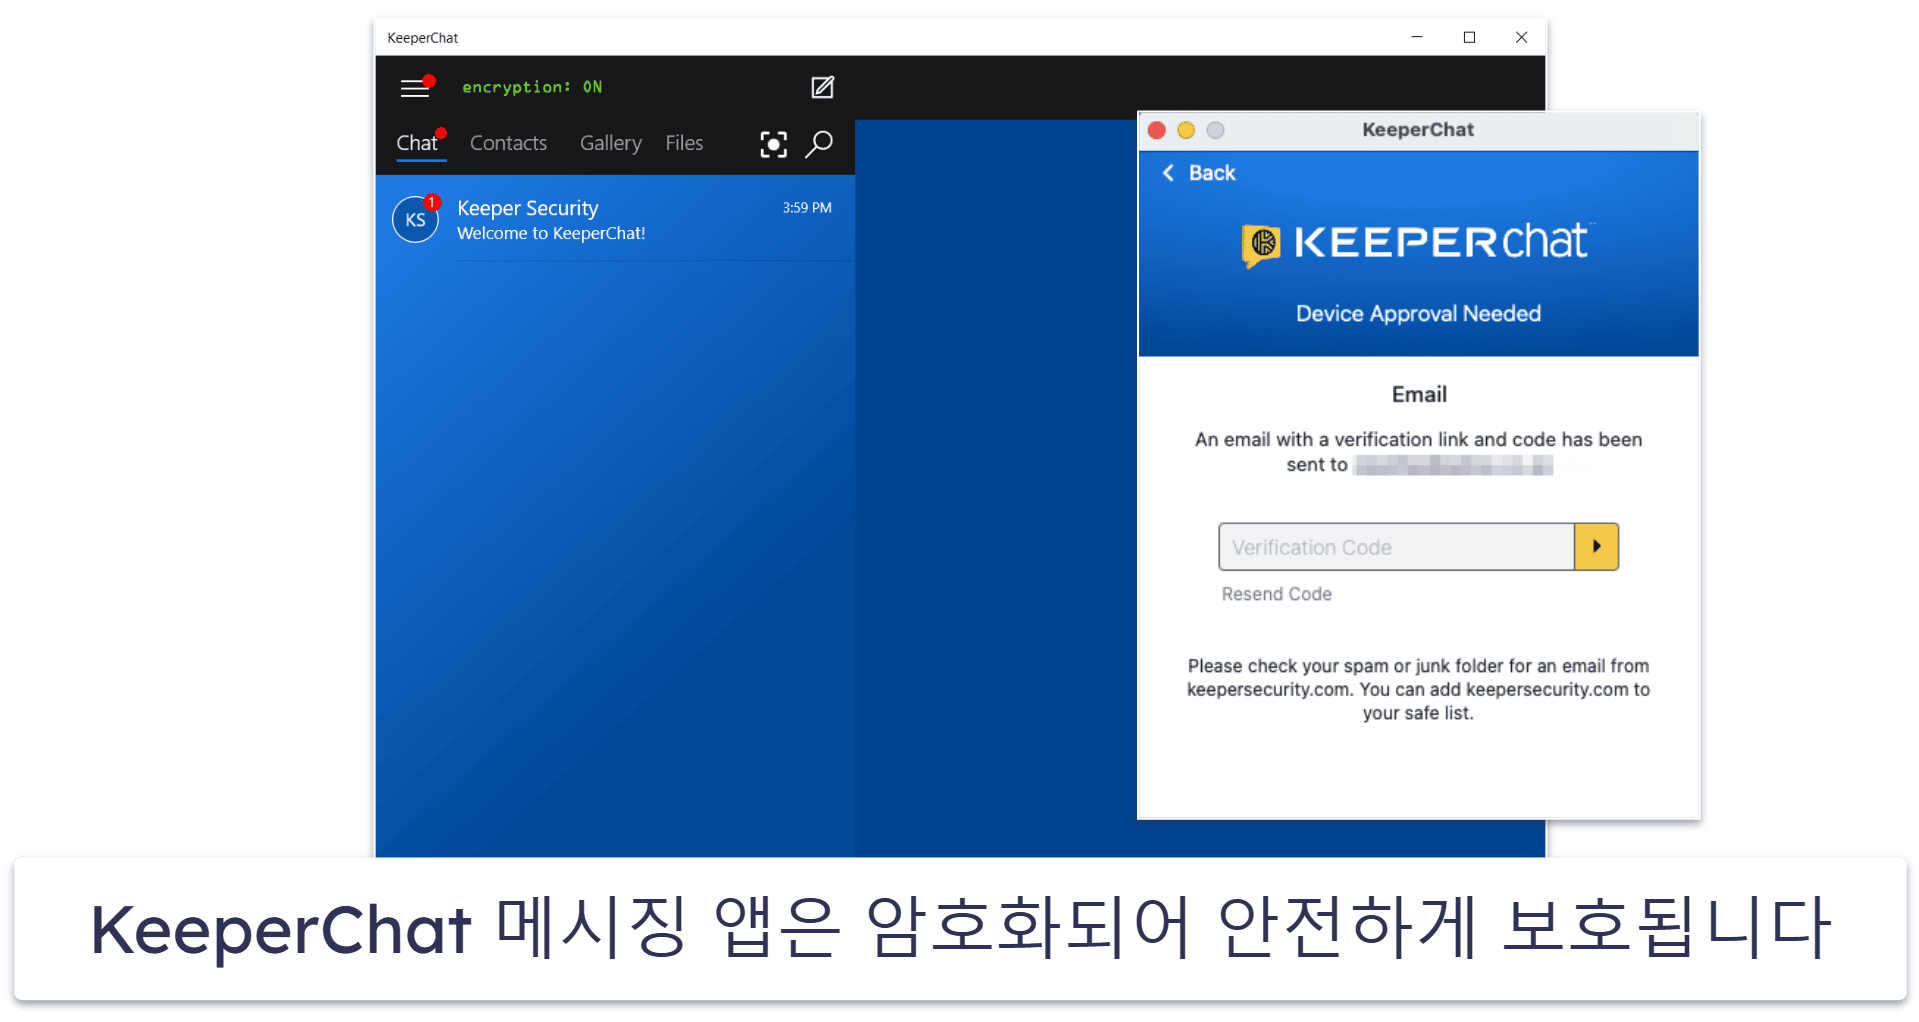
Task: Click the KeeperChat logo badge
Action: [1261, 244]
